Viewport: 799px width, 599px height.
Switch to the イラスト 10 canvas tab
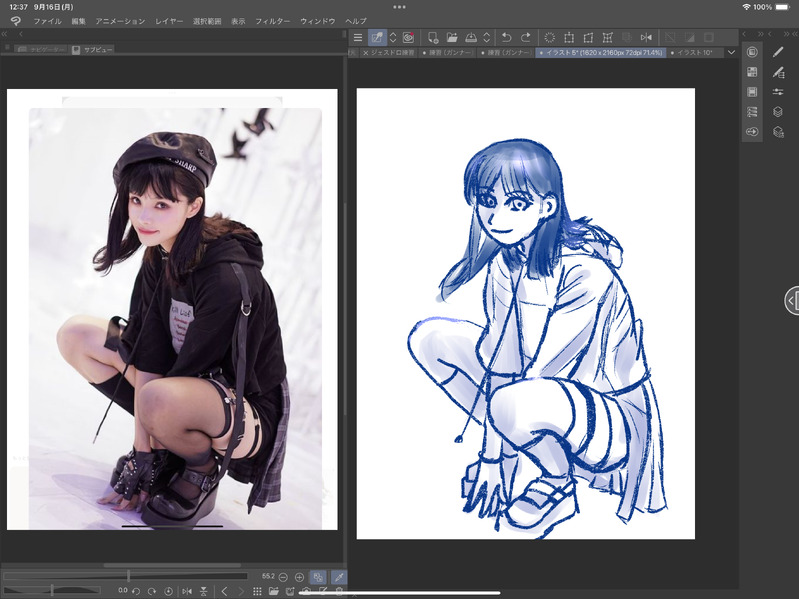(694, 52)
